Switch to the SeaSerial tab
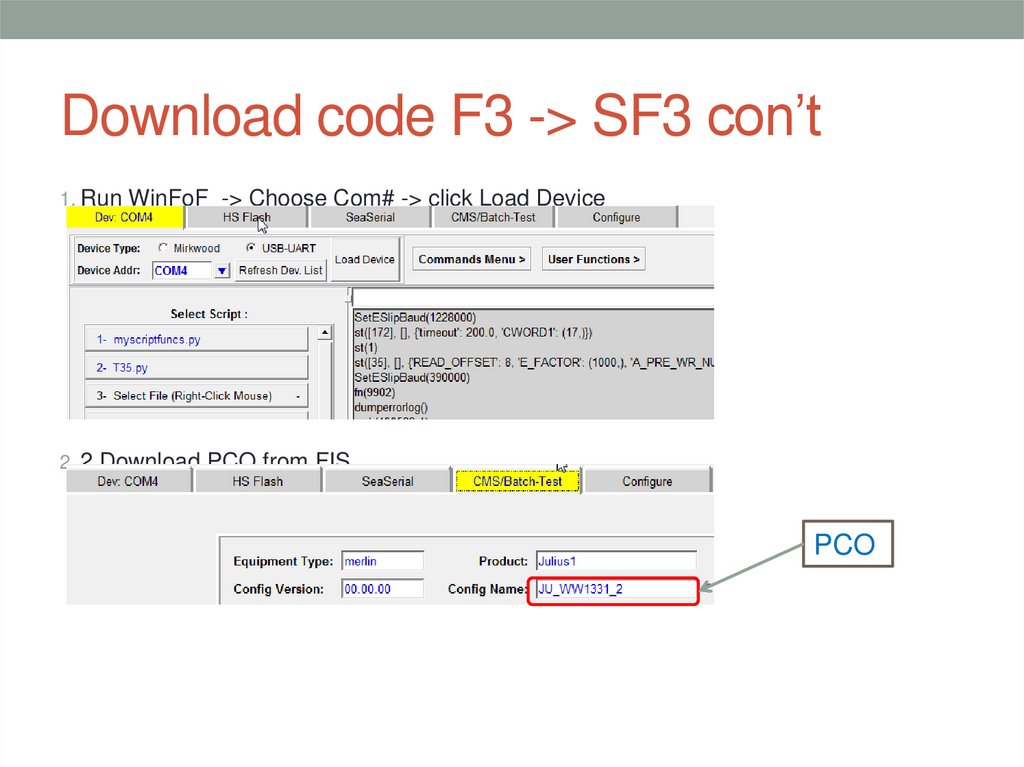Screen dimensions: 1024x767 coord(369,216)
